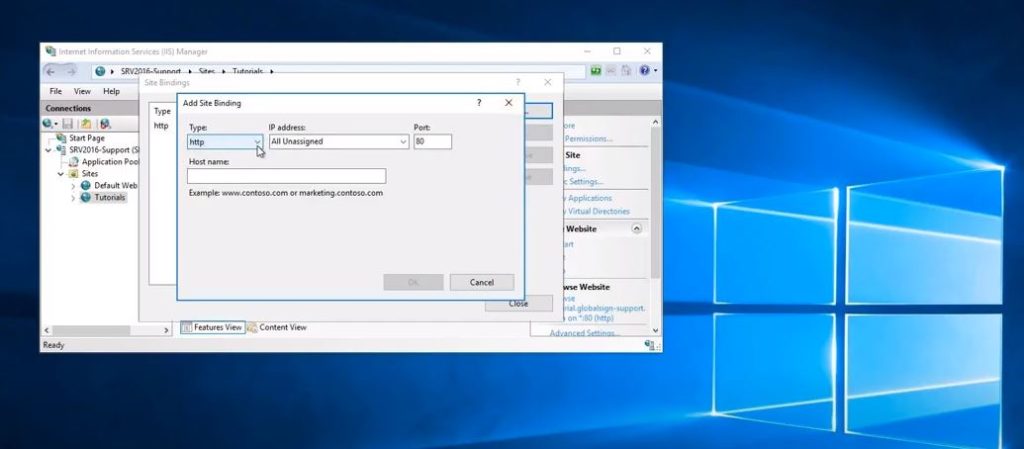Click SRV2016-Support in the breadcrumb path

click(x=151, y=71)
